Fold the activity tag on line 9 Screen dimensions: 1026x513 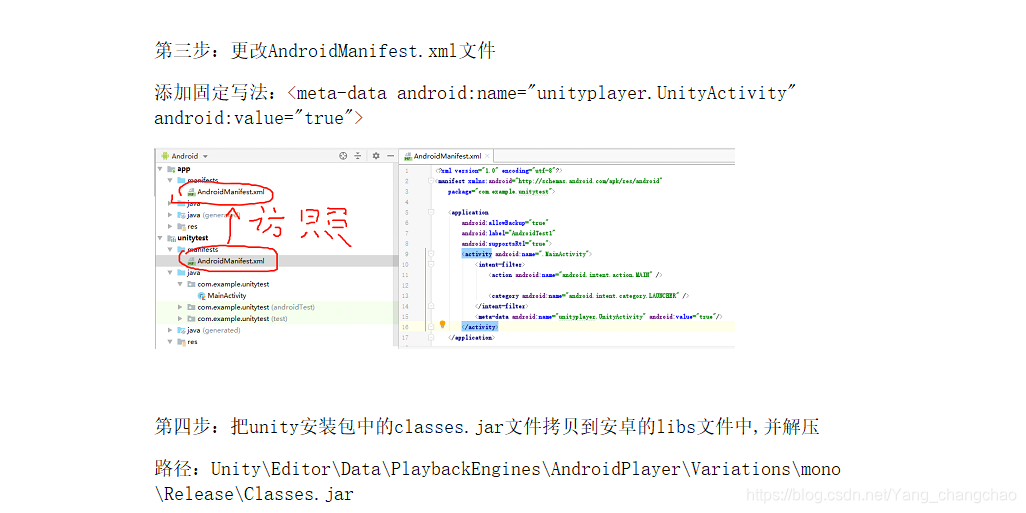pos(431,254)
